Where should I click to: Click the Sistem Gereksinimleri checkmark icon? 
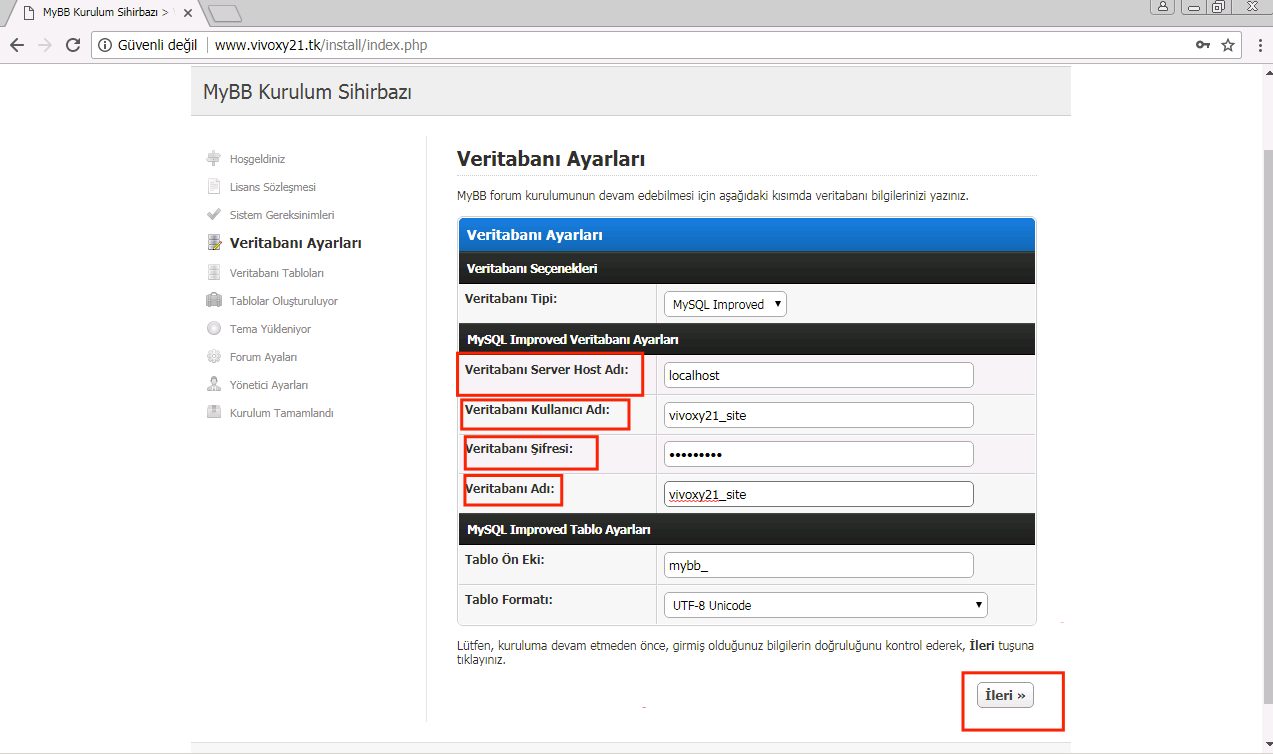213,214
